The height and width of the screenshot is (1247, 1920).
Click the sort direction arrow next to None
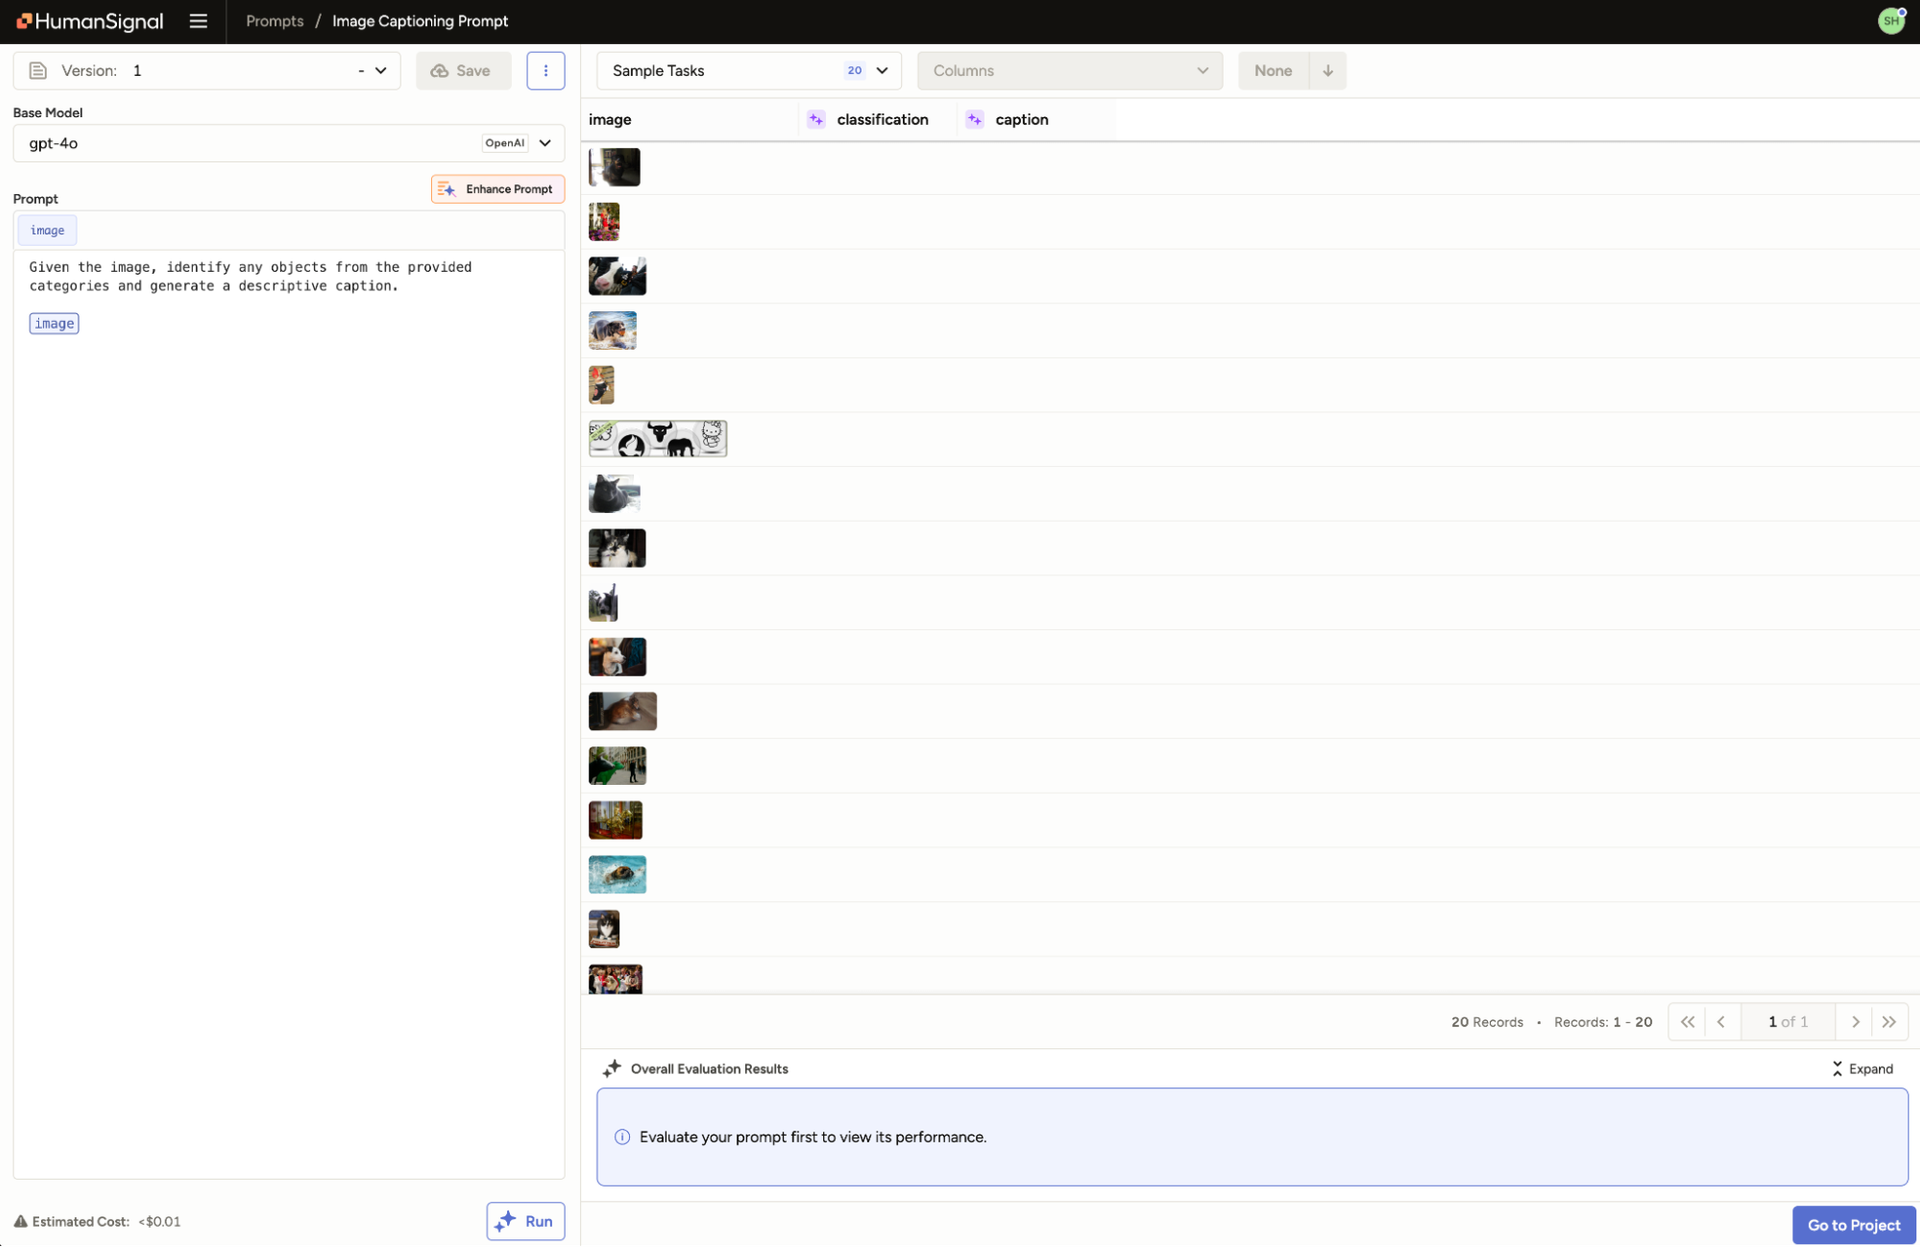click(1327, 71)
